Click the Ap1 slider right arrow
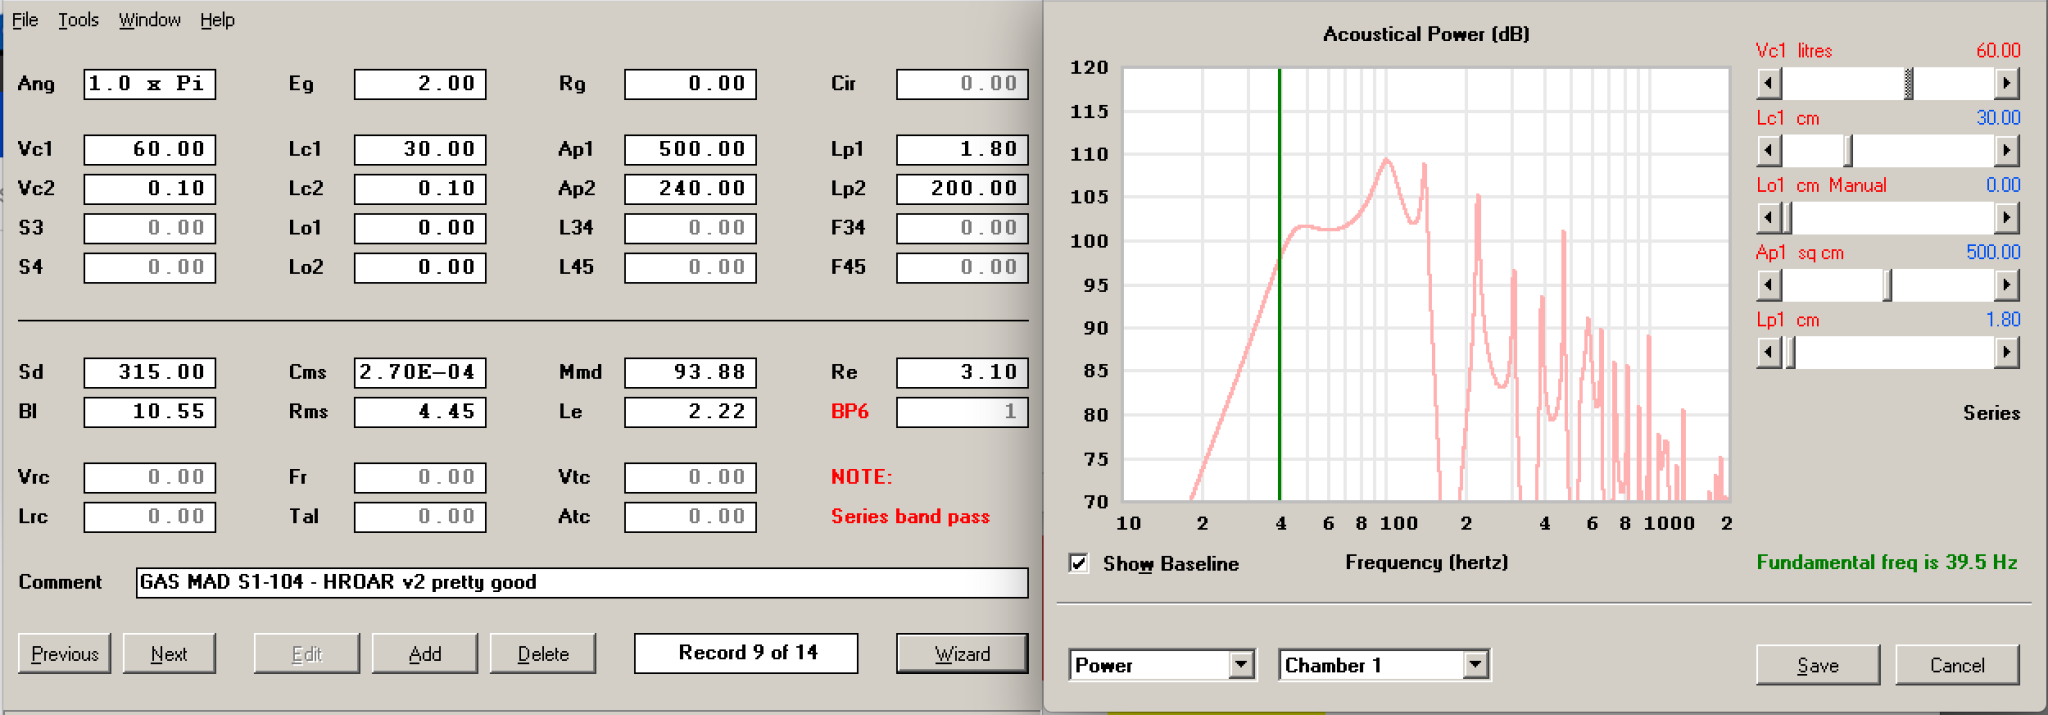 (2006, 285)
